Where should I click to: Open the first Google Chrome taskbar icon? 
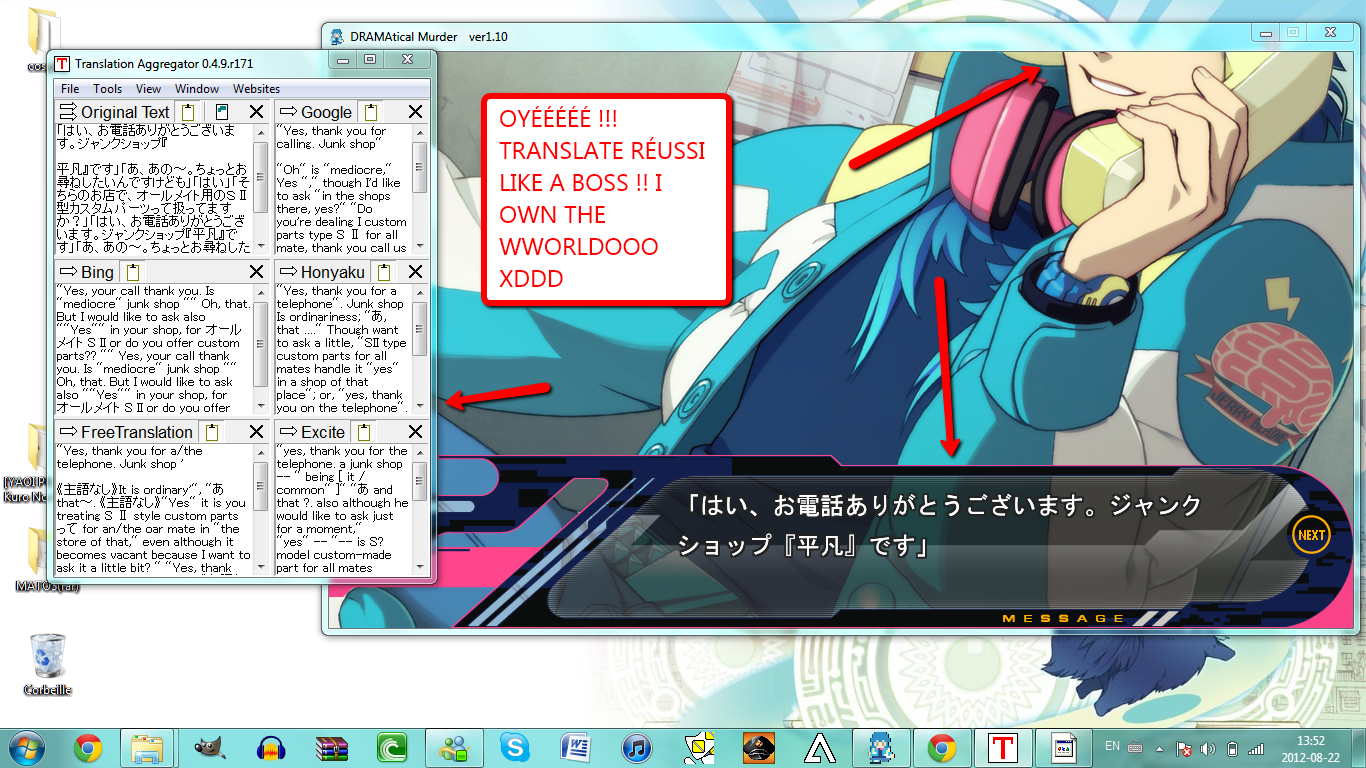[87, 748]
